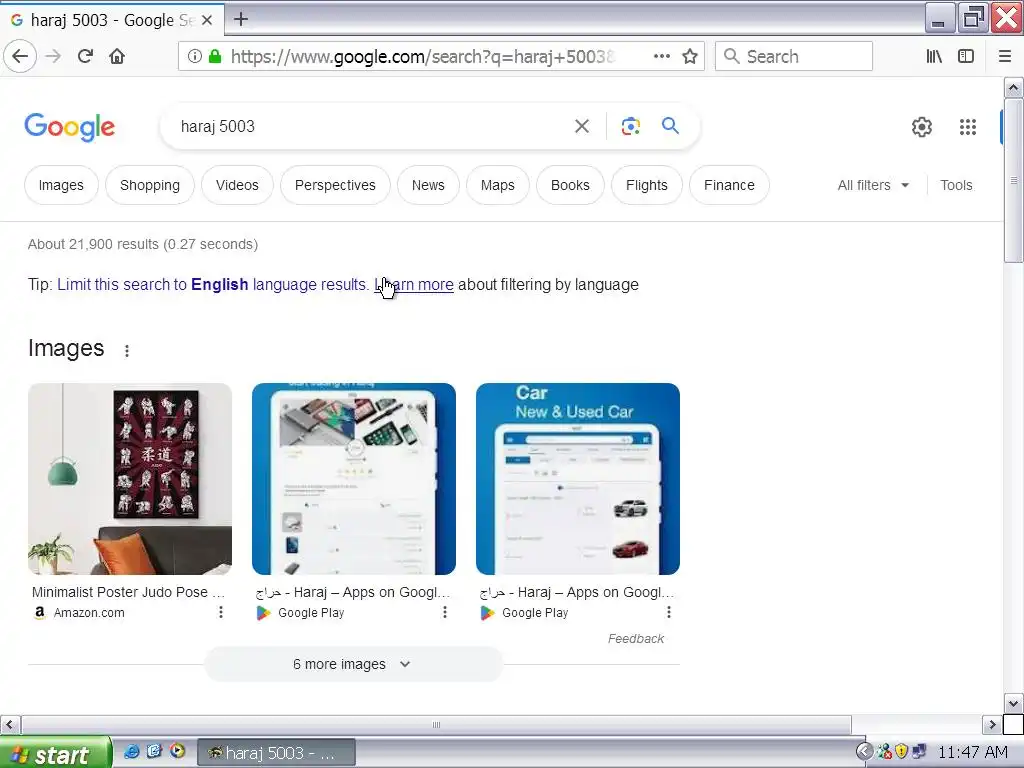Screen dimensions: 1024x768
Task: Click the browser address bar URL
Action: [x=422, y=57]
